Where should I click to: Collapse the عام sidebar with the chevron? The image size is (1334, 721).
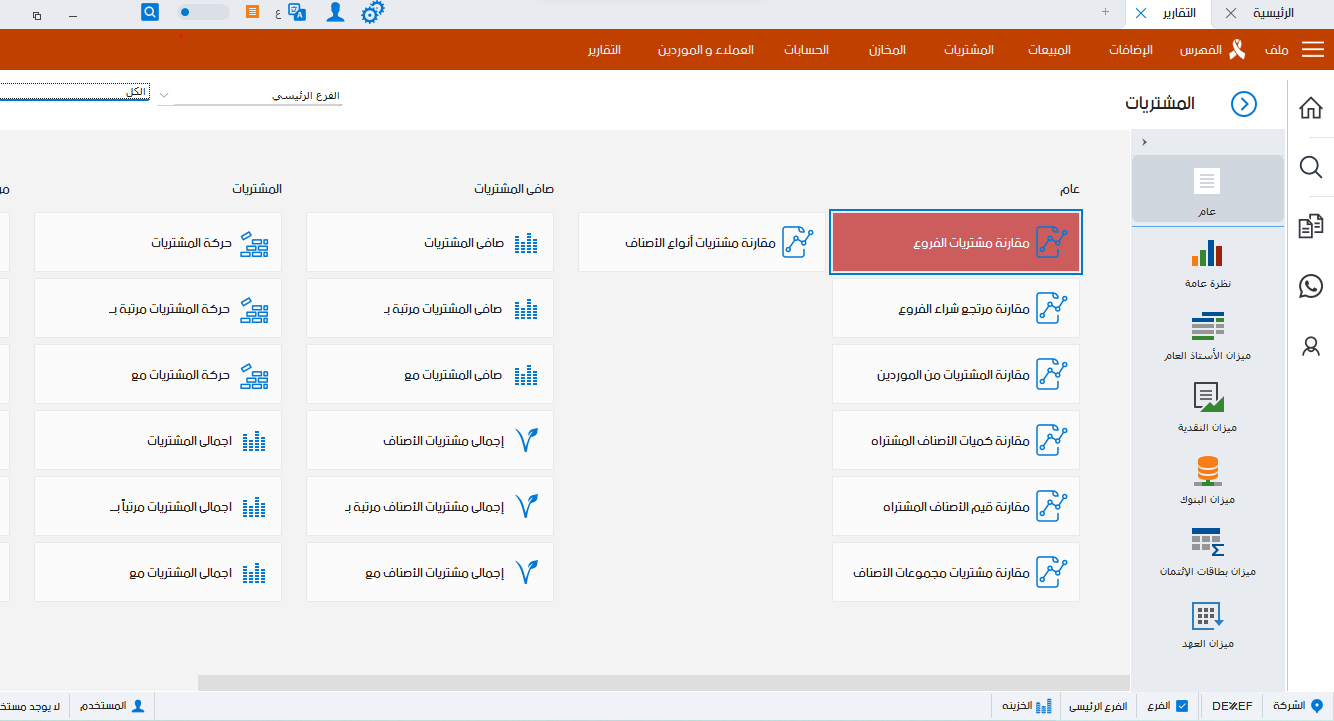pos(1143,141)
